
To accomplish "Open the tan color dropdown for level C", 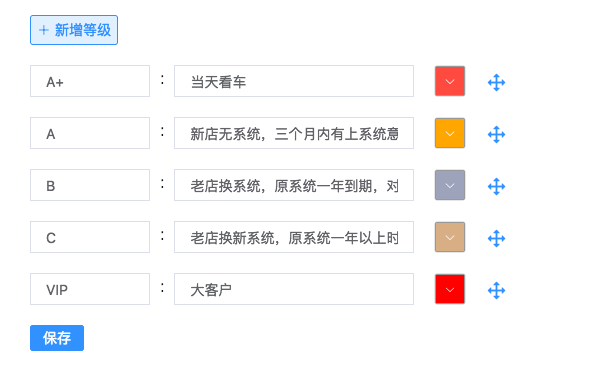I will tap(450, 237).
